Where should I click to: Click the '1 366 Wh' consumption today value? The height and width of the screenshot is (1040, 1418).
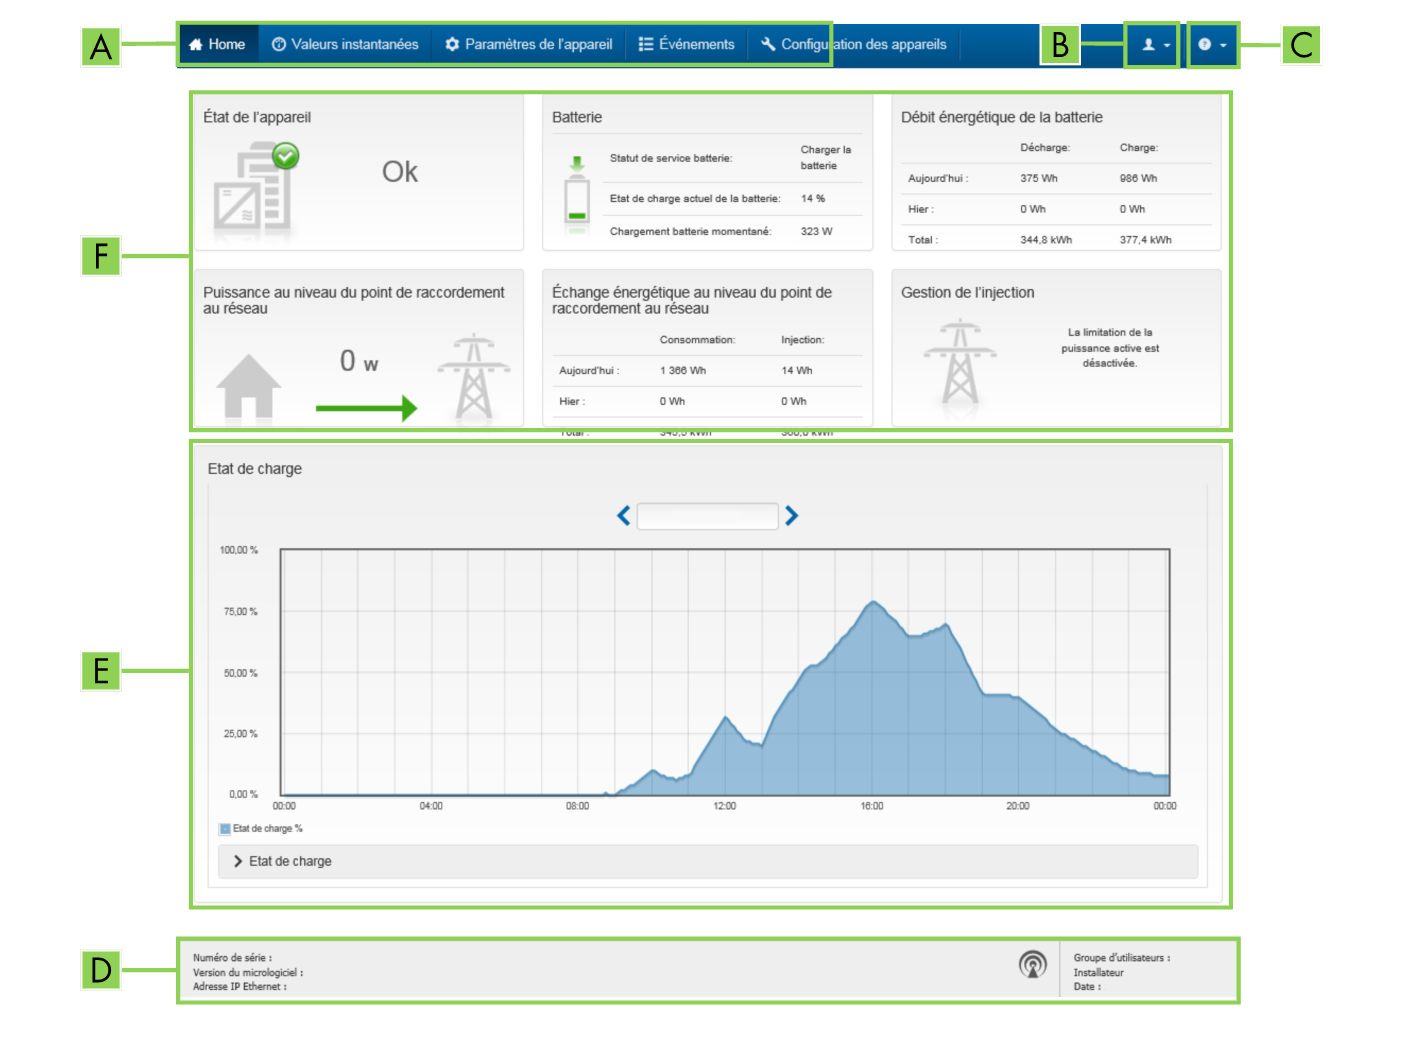682,370
